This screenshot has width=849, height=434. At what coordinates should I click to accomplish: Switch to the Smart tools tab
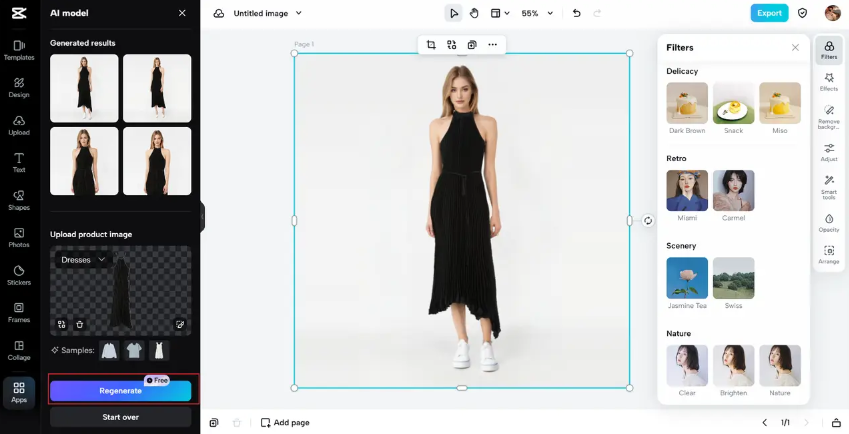click(829, 187)
